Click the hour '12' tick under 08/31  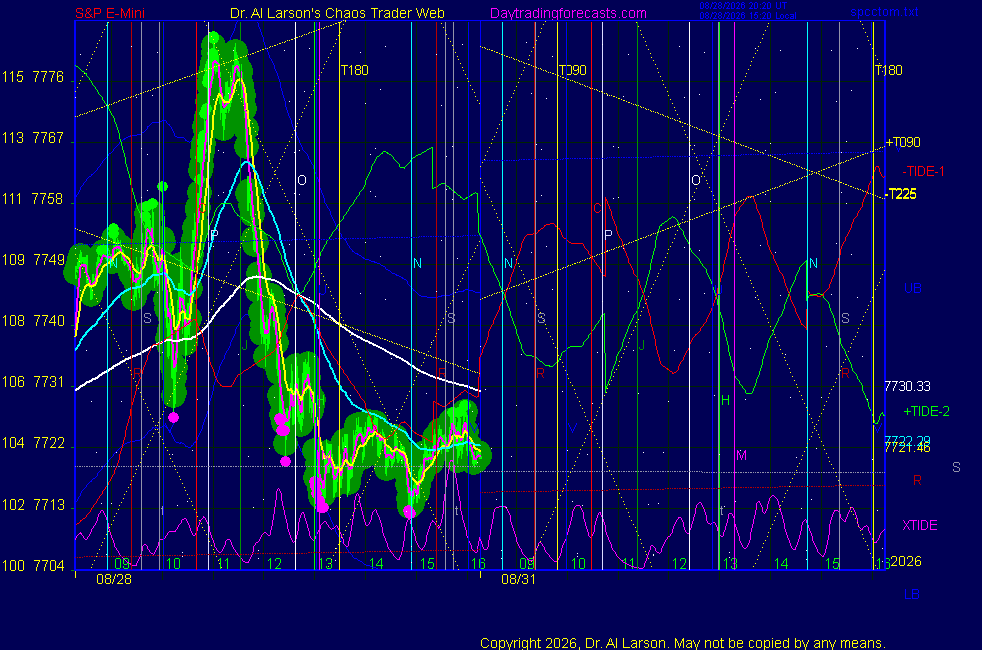point(680,564)
